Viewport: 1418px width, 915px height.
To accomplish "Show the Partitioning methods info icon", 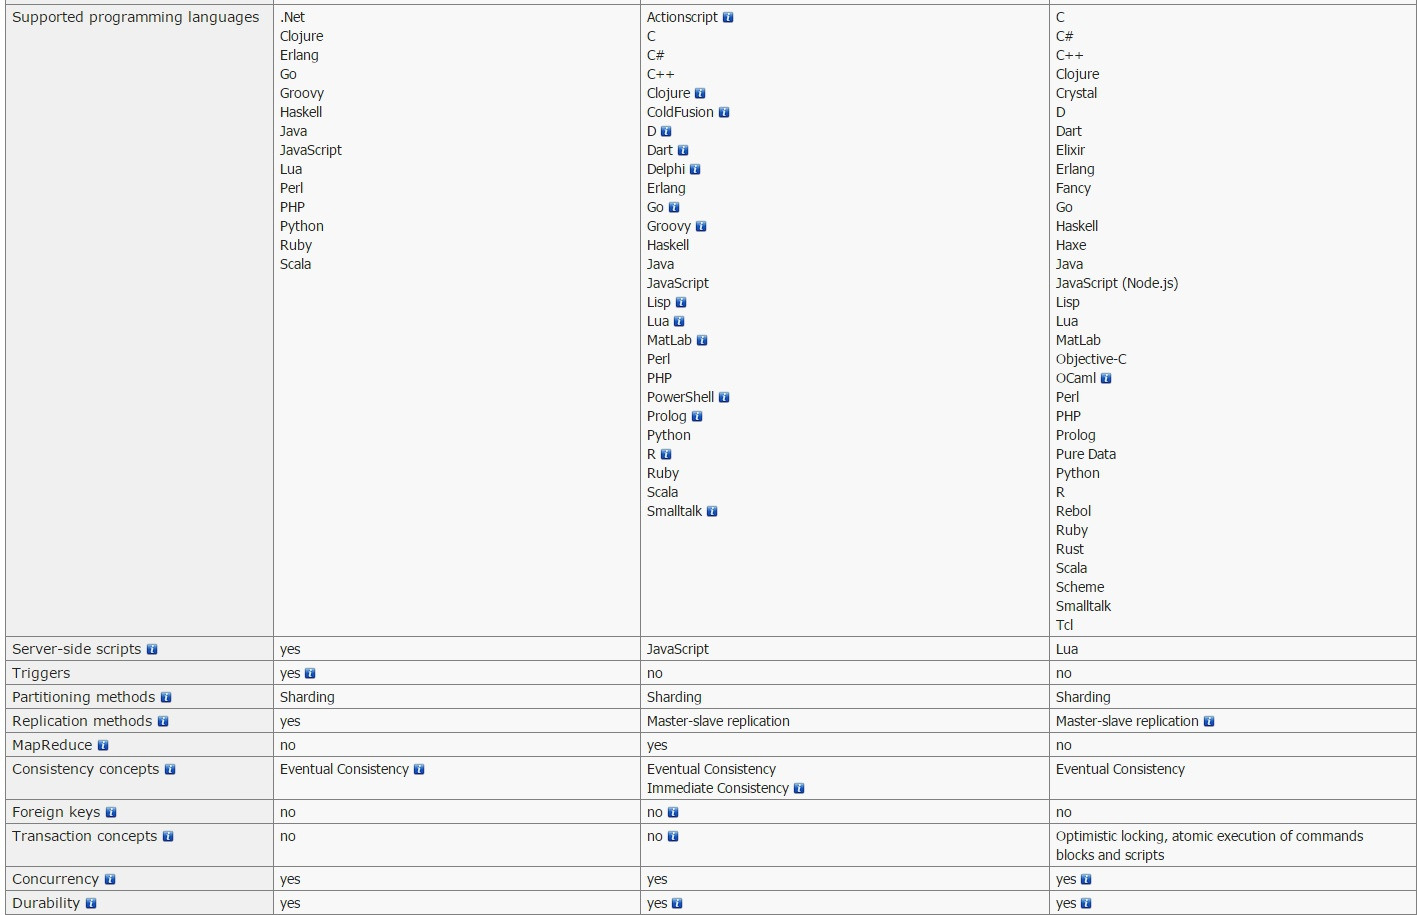I will (166, 698).
